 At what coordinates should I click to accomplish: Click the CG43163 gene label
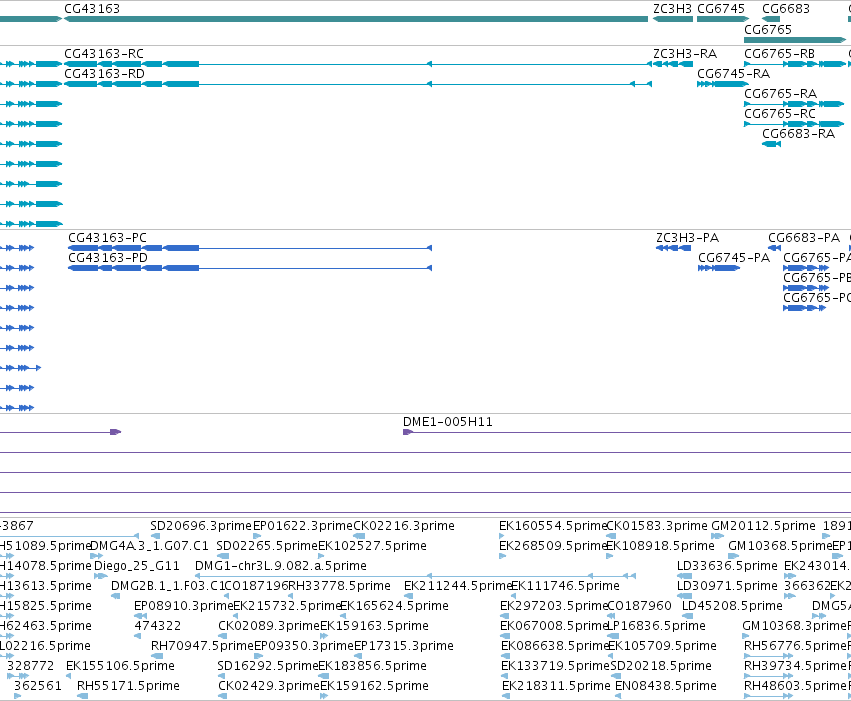[92, 9]
